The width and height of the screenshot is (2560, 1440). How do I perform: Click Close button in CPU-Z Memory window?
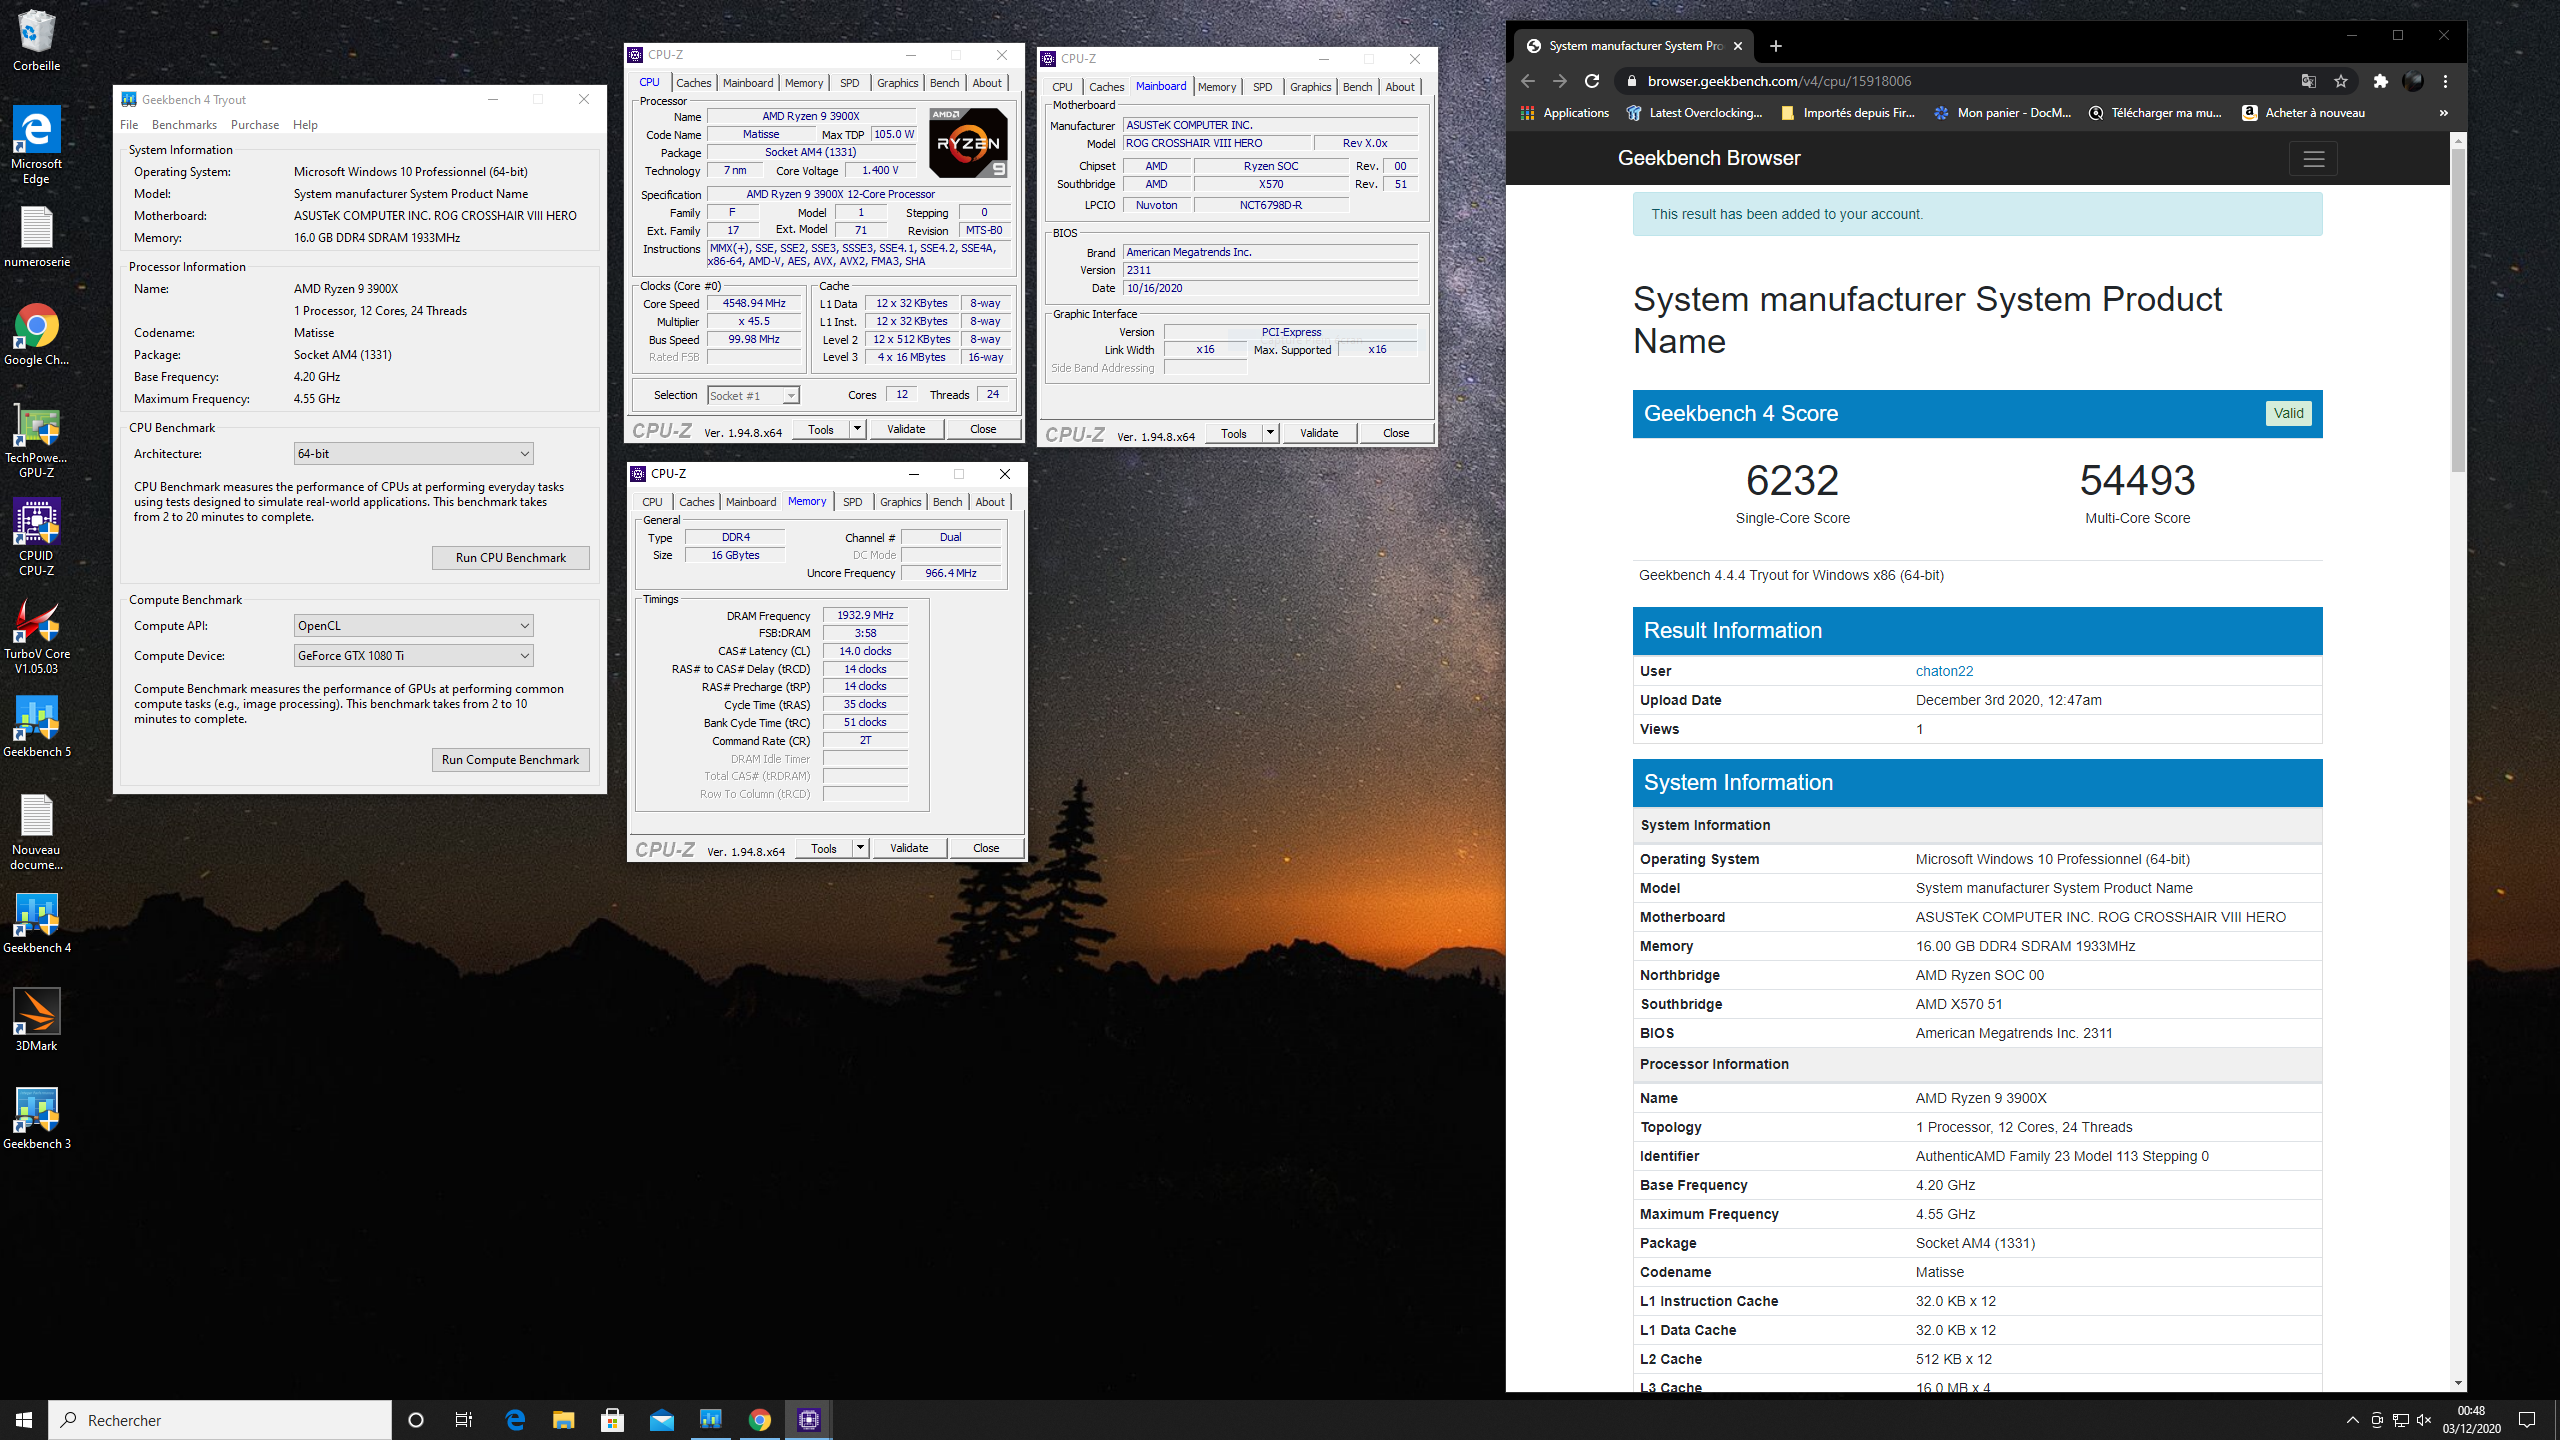[986, 848]
